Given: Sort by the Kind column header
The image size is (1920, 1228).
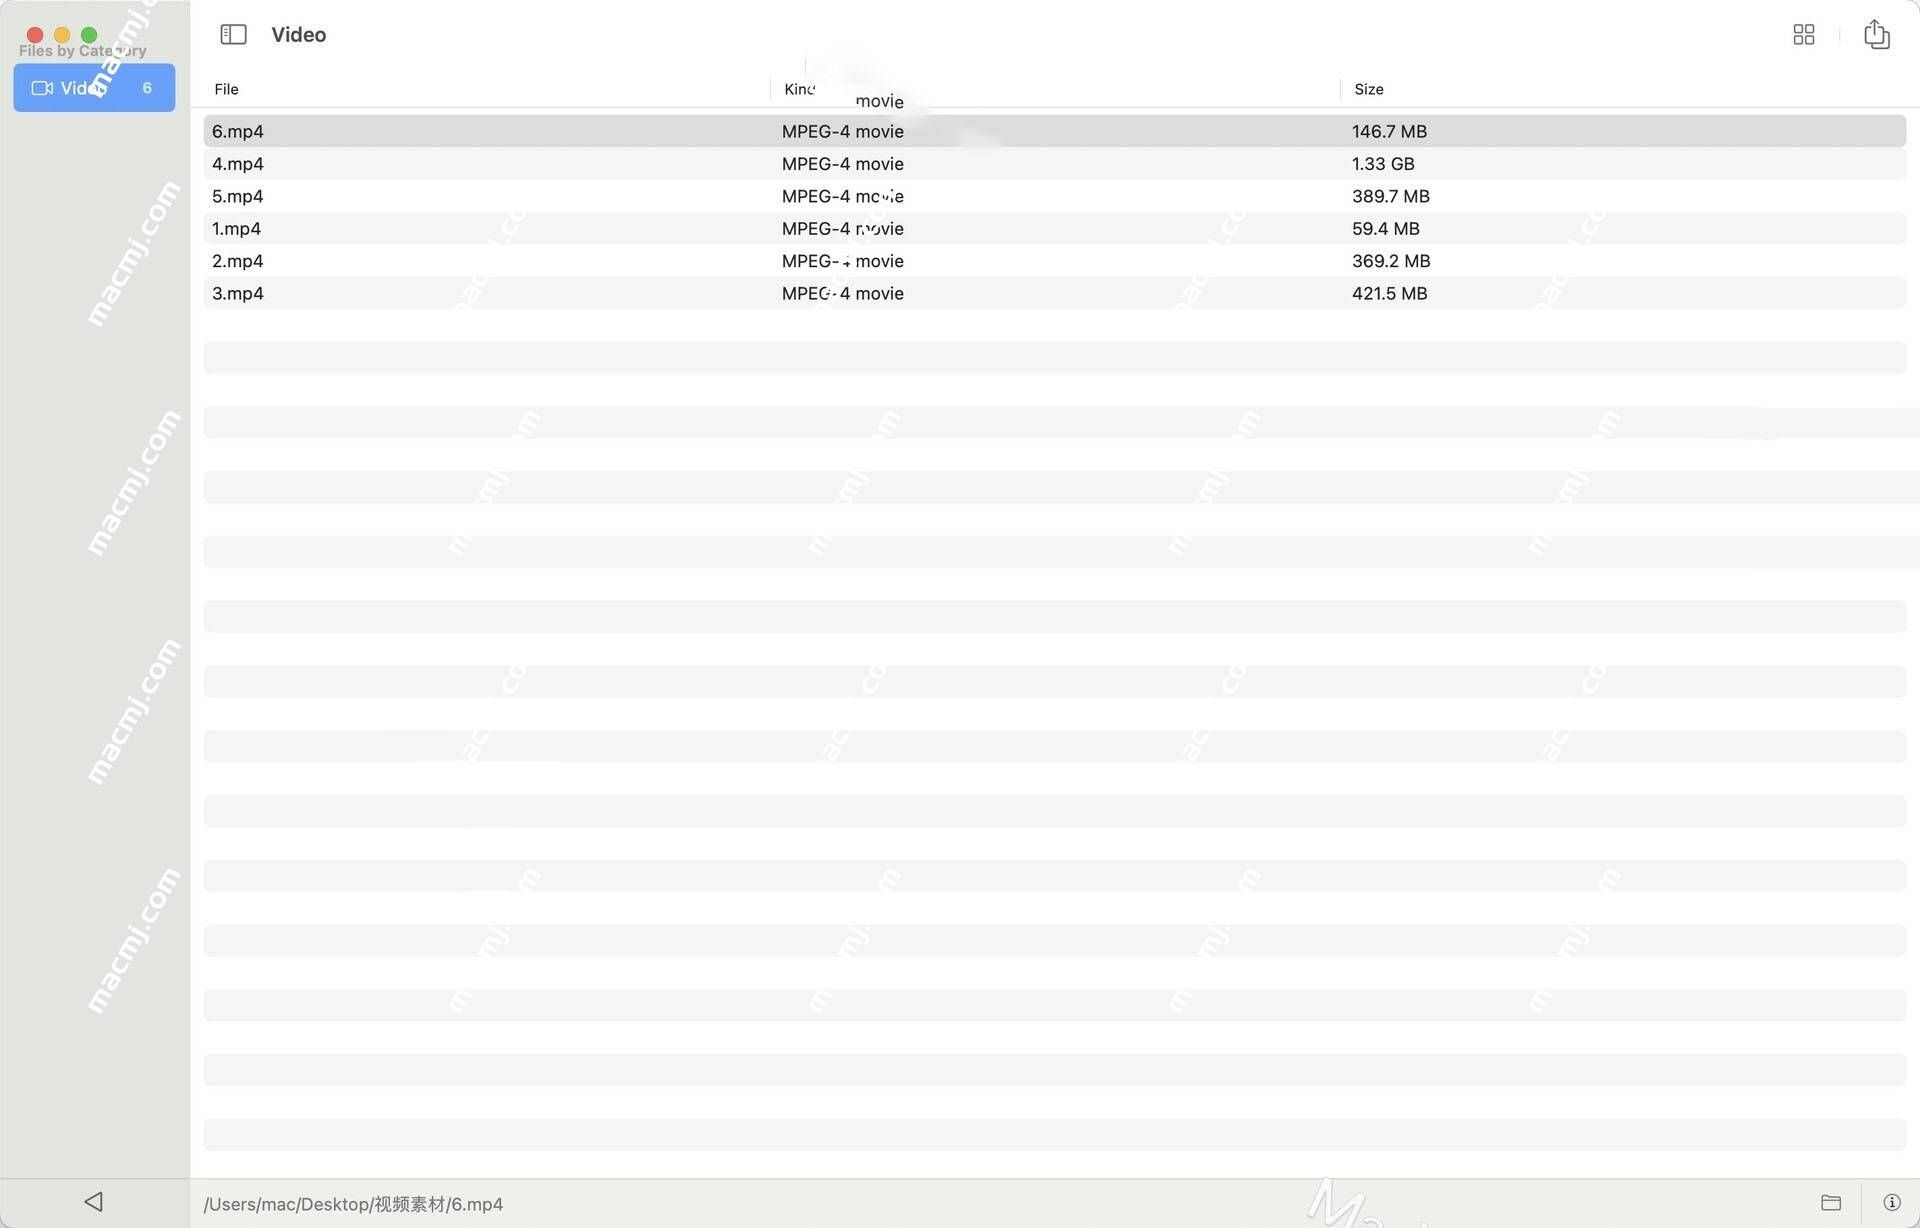Looking at the screenshot, I should click(x=799, y=89).
